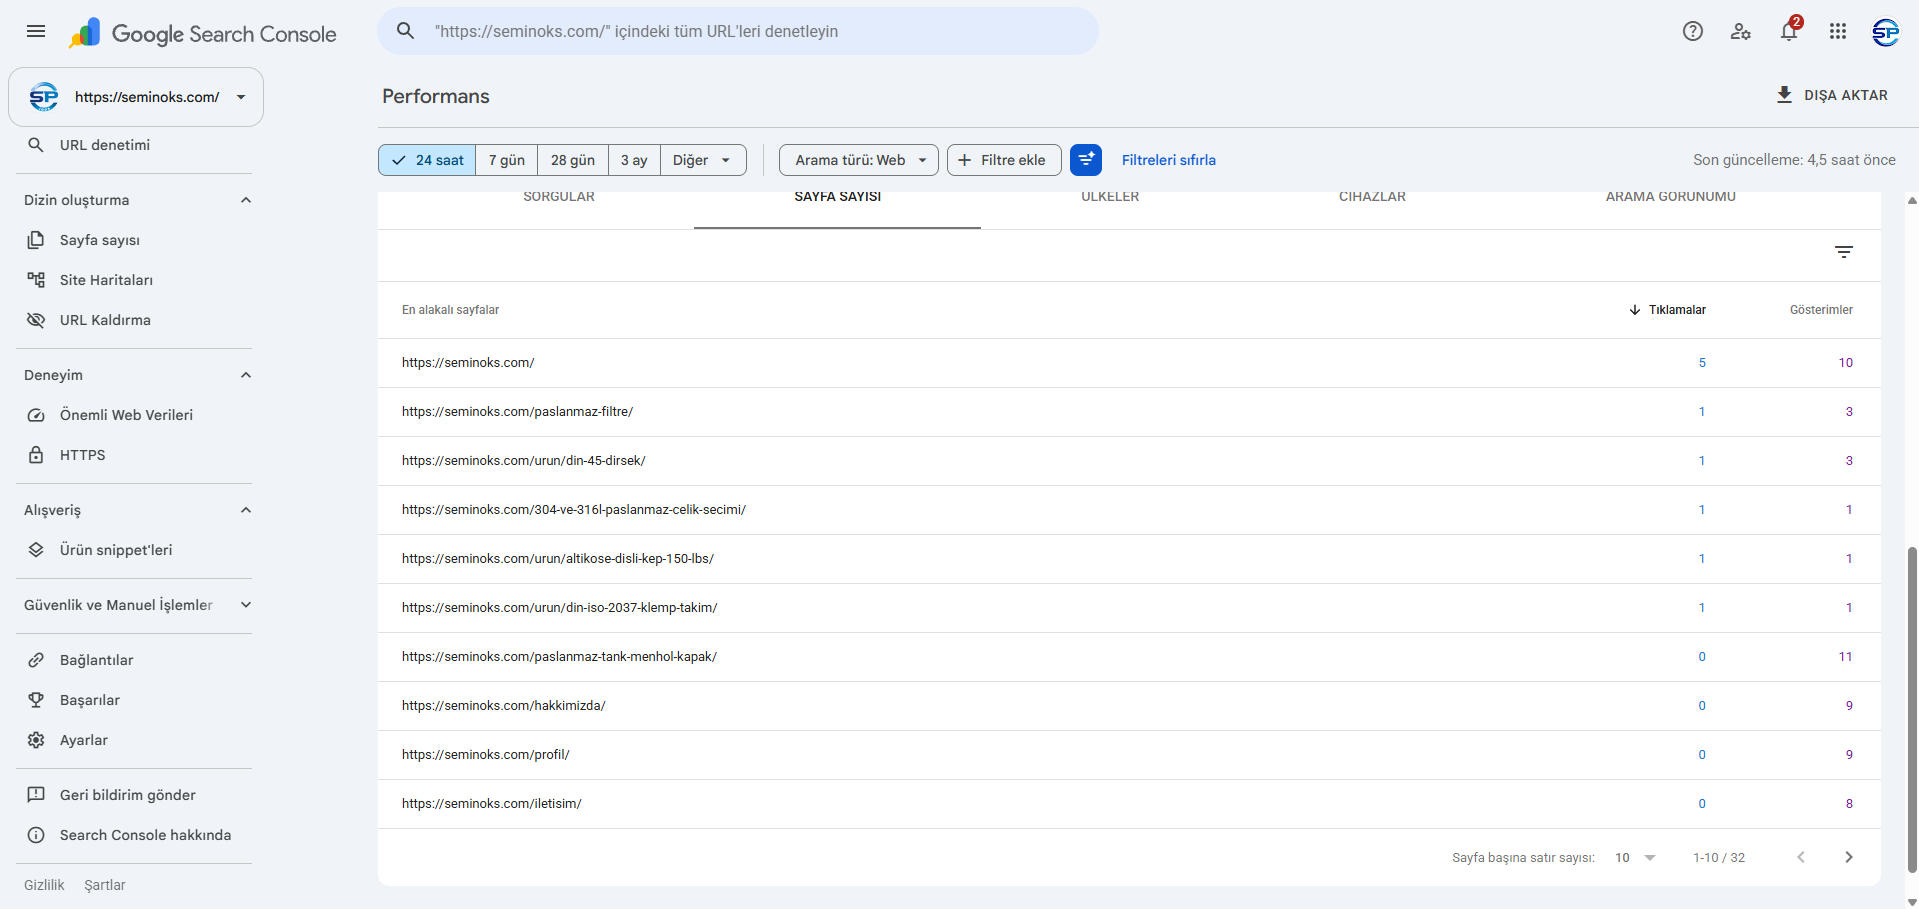
Task: Open user management people icon
Action: [x=1741, y=31]
